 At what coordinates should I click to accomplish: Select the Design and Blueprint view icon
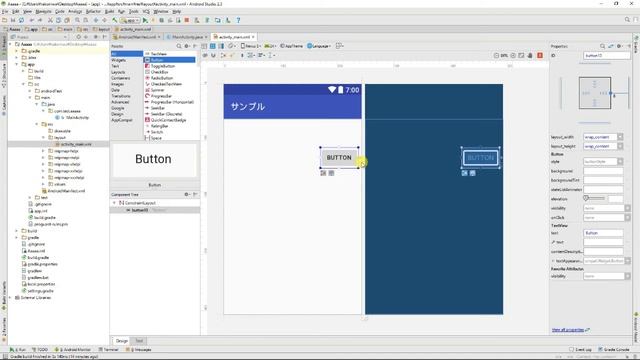coord(221,46)
